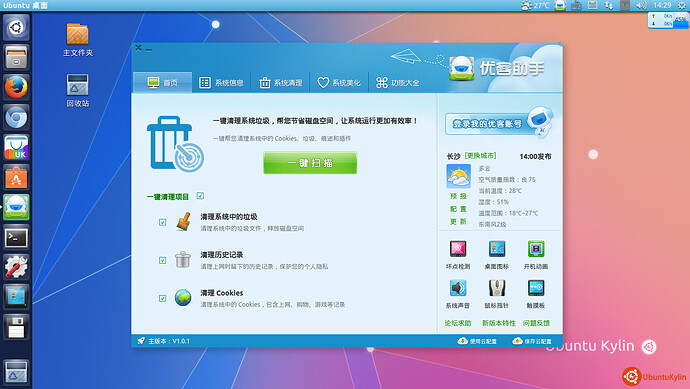Click 使用云配置 in the status bar
690x389 pixels.
tap(477, 341)
